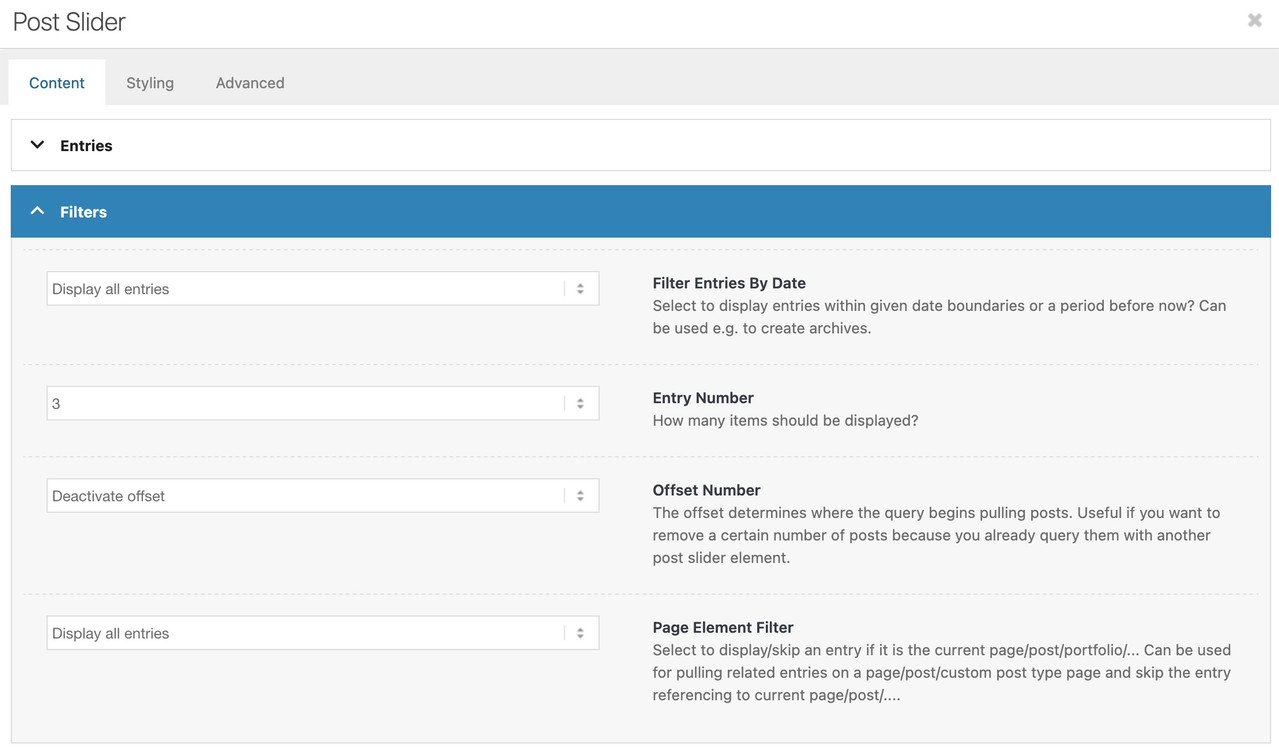Click the Entries section chevron icon
1279x751 pixels.
click(37, 145)
